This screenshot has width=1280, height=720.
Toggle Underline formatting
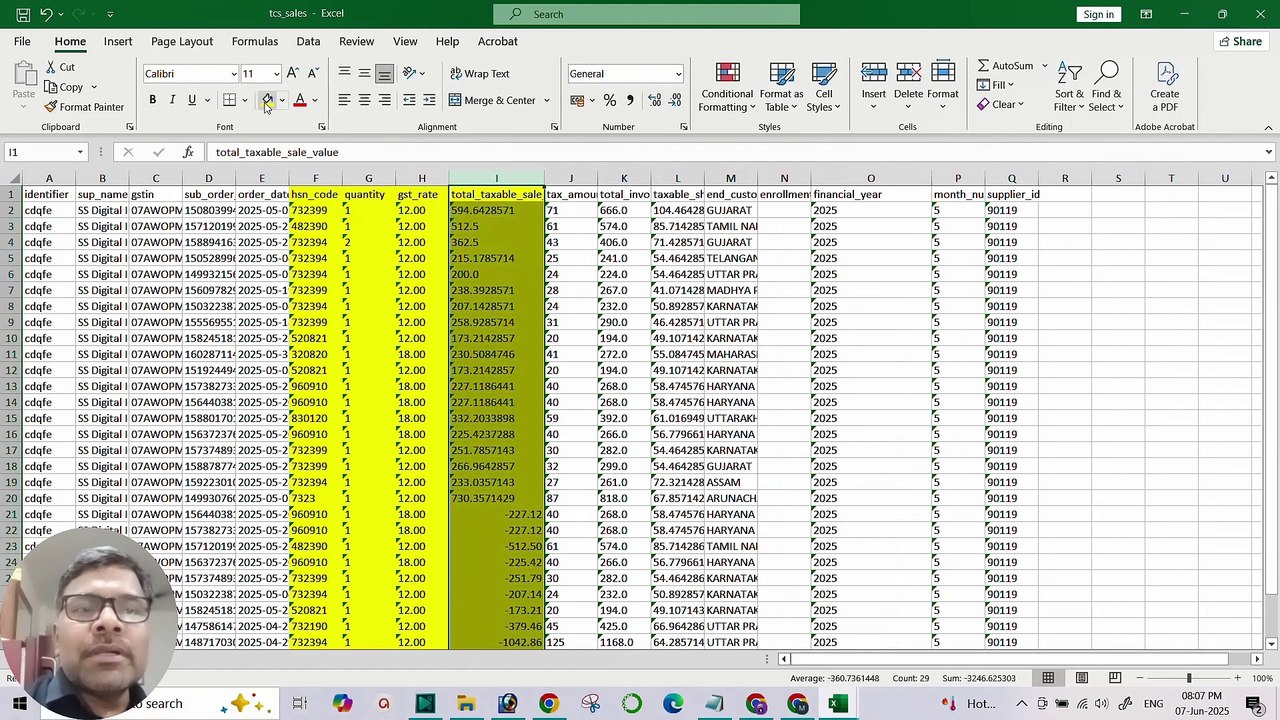pyautogui.click(x=192, y=100)
